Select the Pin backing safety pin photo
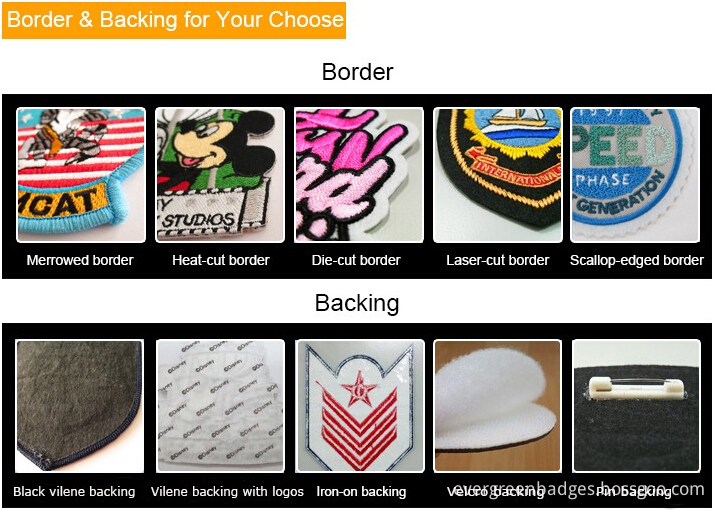The width and height of the screenshot is (714, 510). tap(636, 406)
